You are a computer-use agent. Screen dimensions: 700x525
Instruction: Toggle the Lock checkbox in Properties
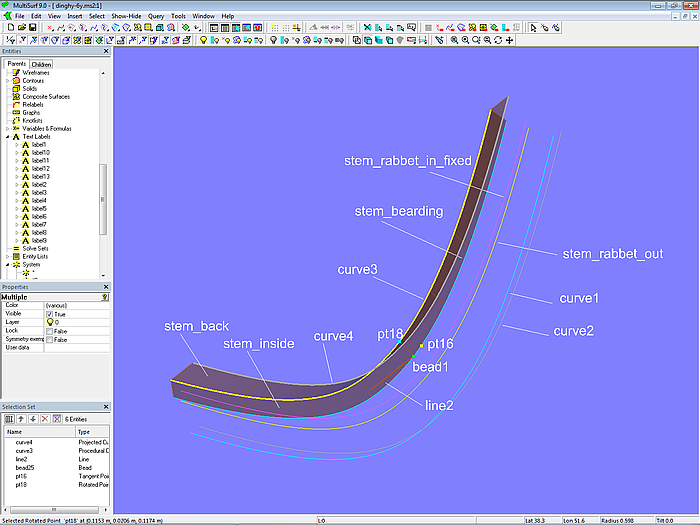[49, 331]
